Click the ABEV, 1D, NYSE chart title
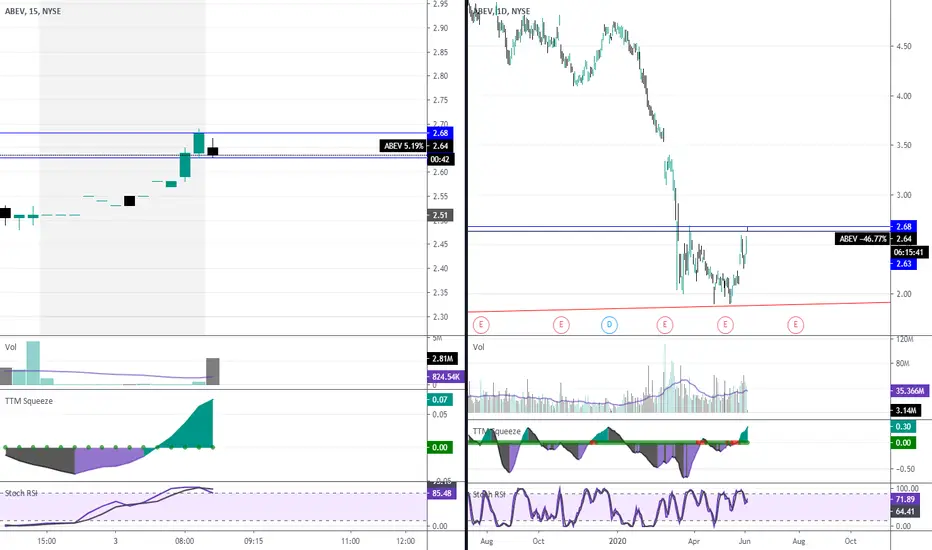 [x=503, y=11]
